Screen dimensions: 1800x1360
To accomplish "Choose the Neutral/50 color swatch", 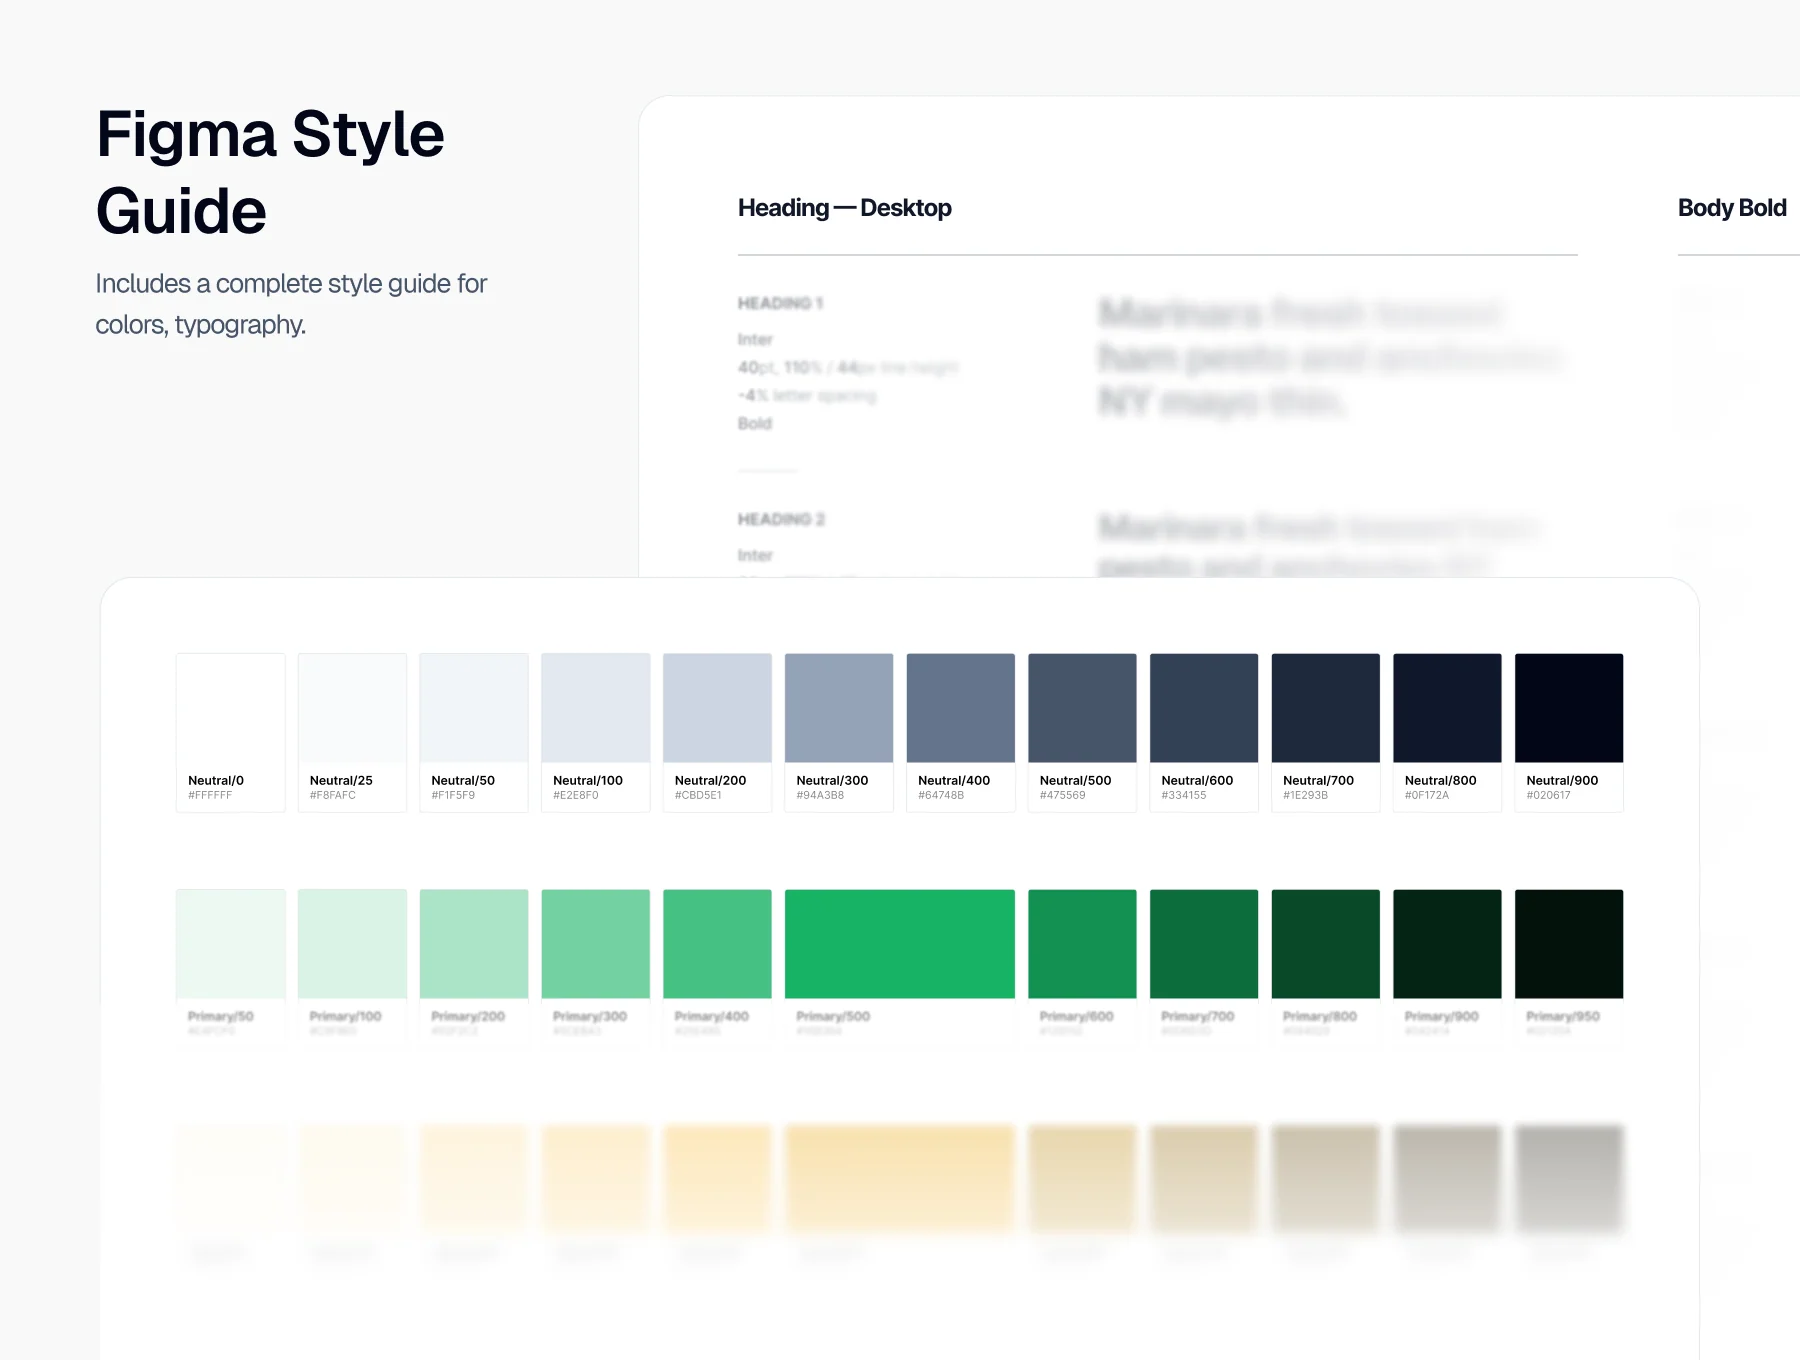I will pyautogui.click(x=474, y=708).
